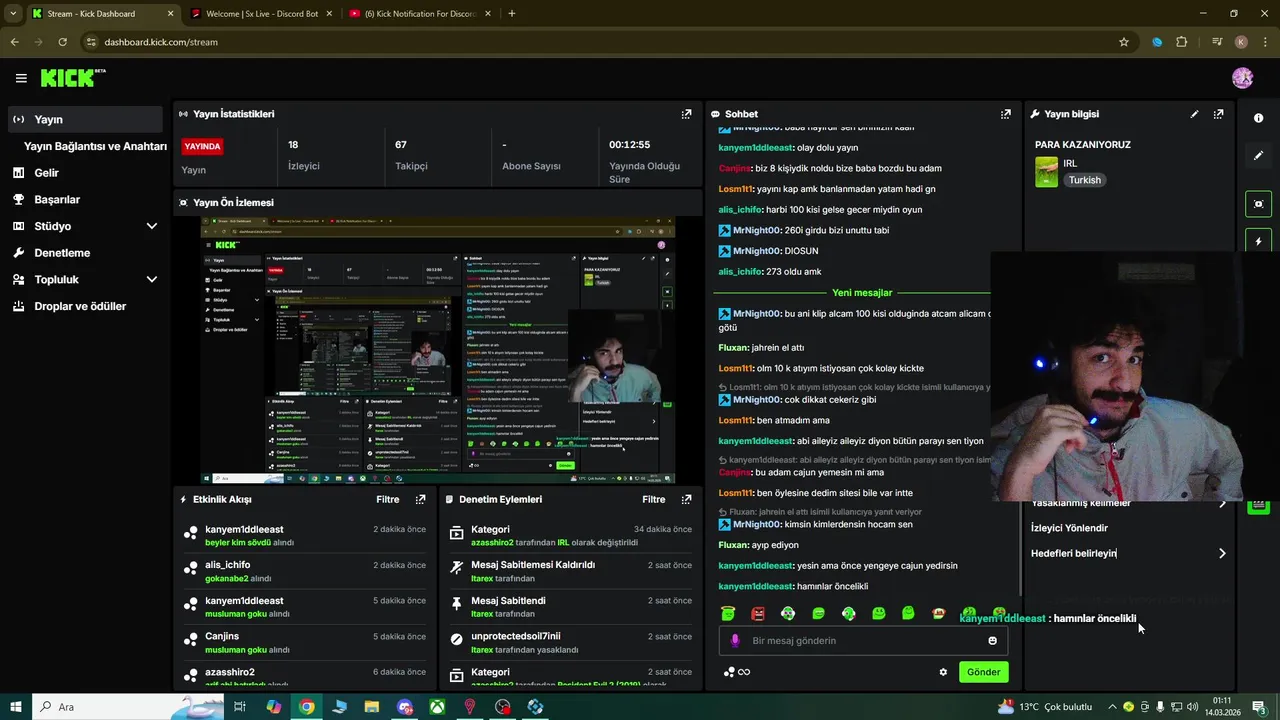1280x720 pixels.
Task: Click the purple microphone icon in message box
Action: [x=735, y=641]
